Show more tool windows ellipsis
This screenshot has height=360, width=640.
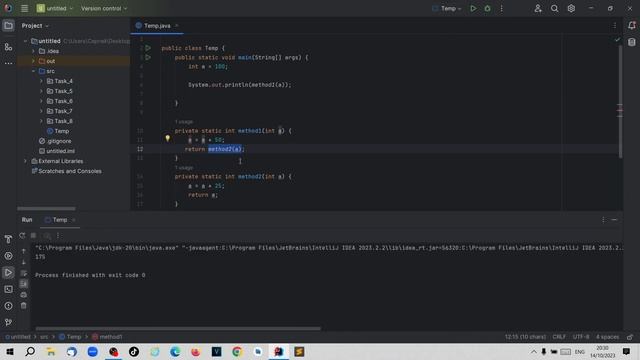pyautogui.click(x=8, y=63)
